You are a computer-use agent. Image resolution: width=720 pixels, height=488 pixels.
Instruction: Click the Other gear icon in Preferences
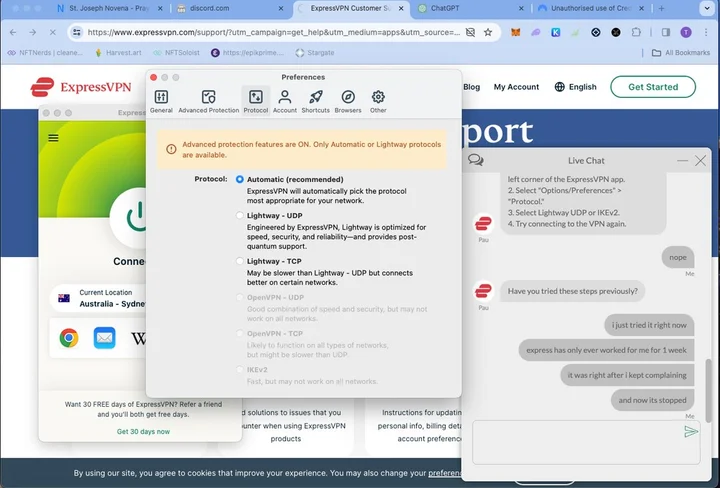click(x=378, y=100)
